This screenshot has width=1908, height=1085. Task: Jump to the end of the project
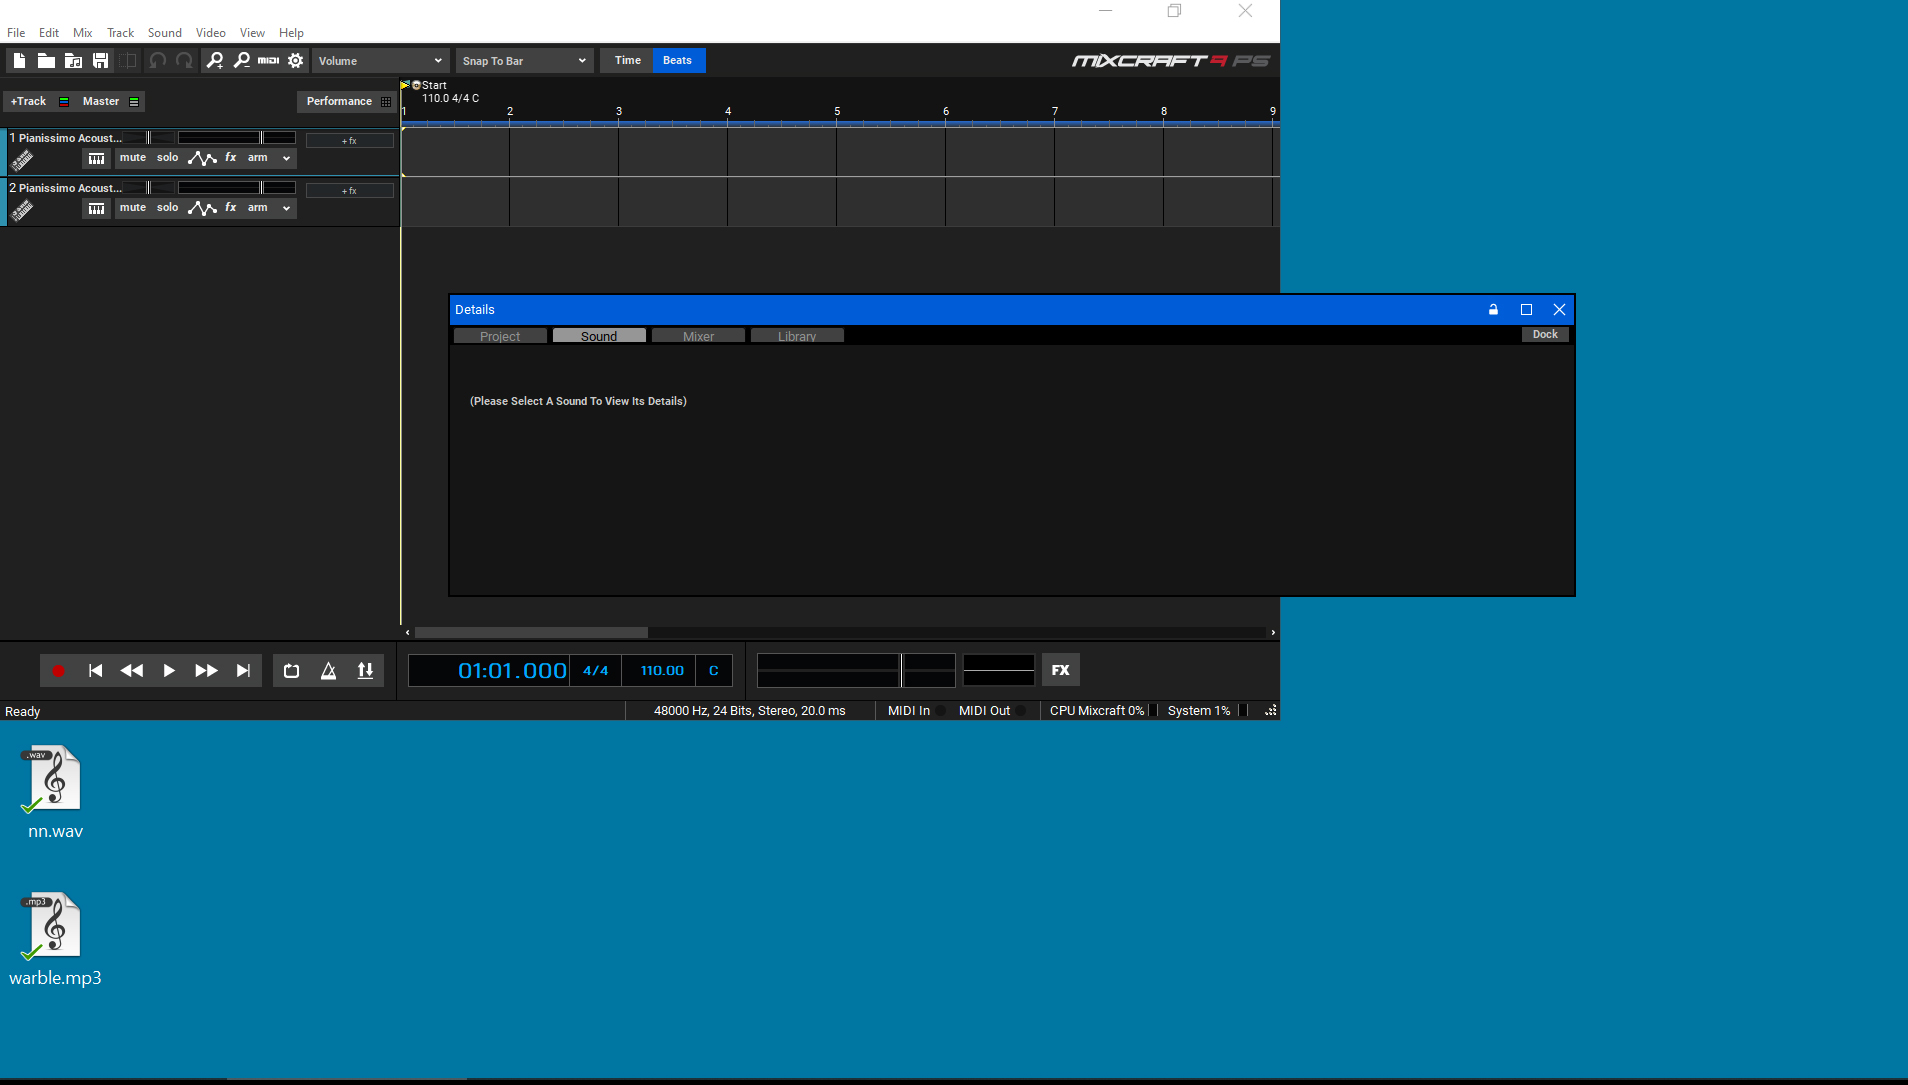point(243,671)
